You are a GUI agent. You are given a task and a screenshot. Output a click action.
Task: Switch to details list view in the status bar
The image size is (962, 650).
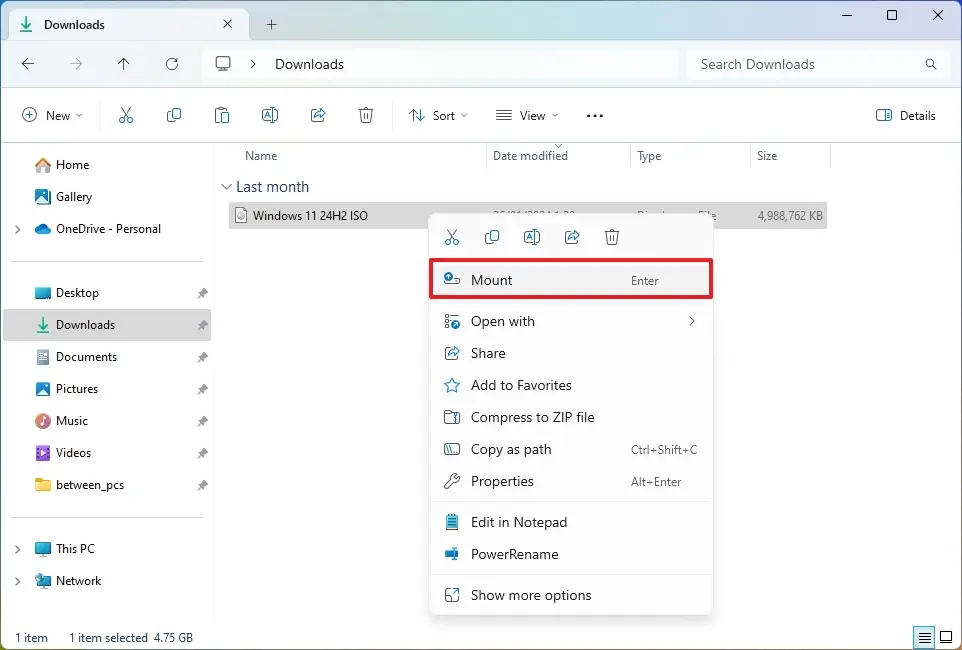(925, 637)
